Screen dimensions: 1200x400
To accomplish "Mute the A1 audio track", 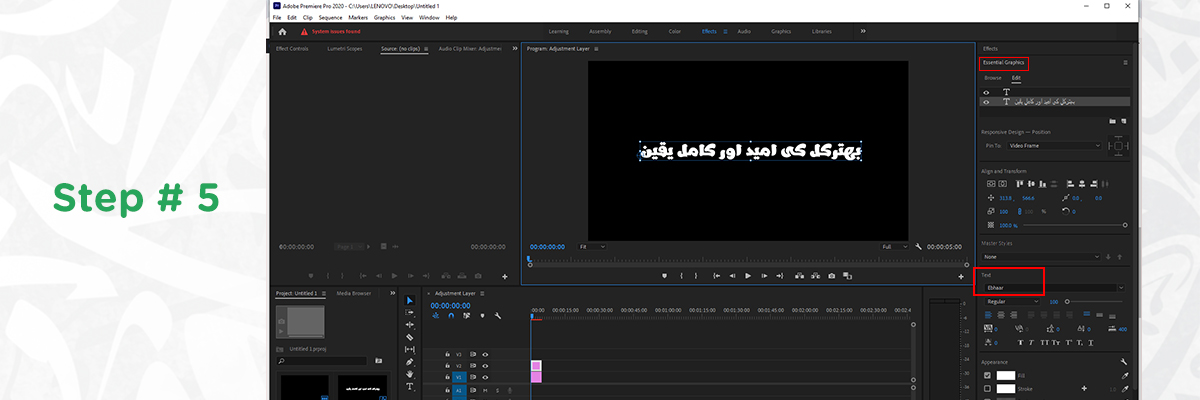I will pyautogui.click(x=485, y=391).
